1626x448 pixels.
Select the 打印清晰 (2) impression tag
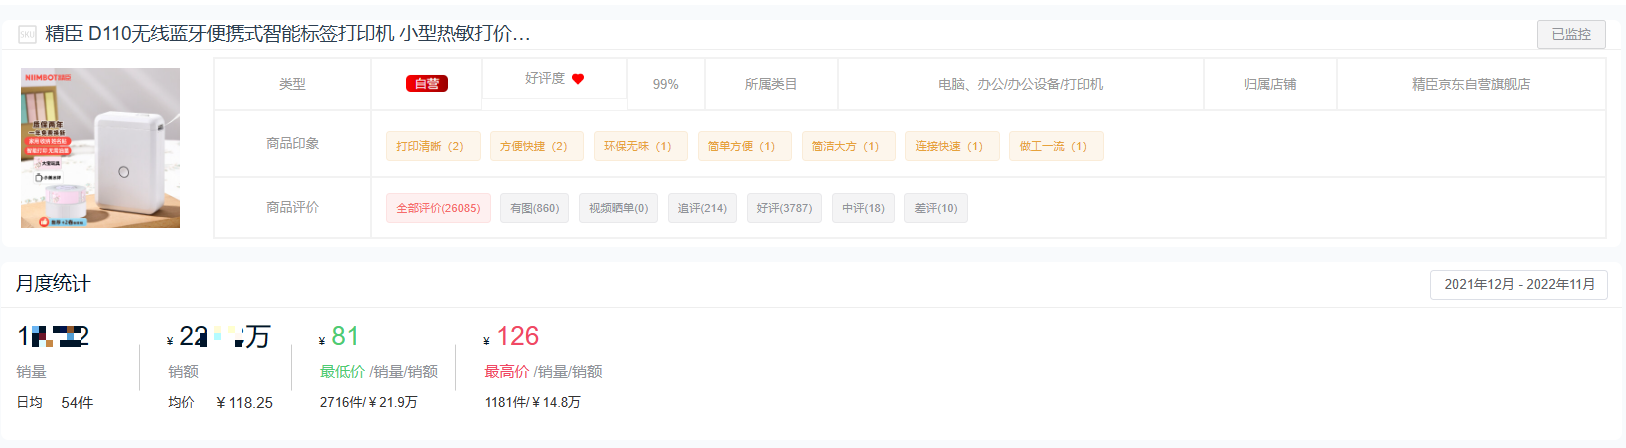[433, 146]
